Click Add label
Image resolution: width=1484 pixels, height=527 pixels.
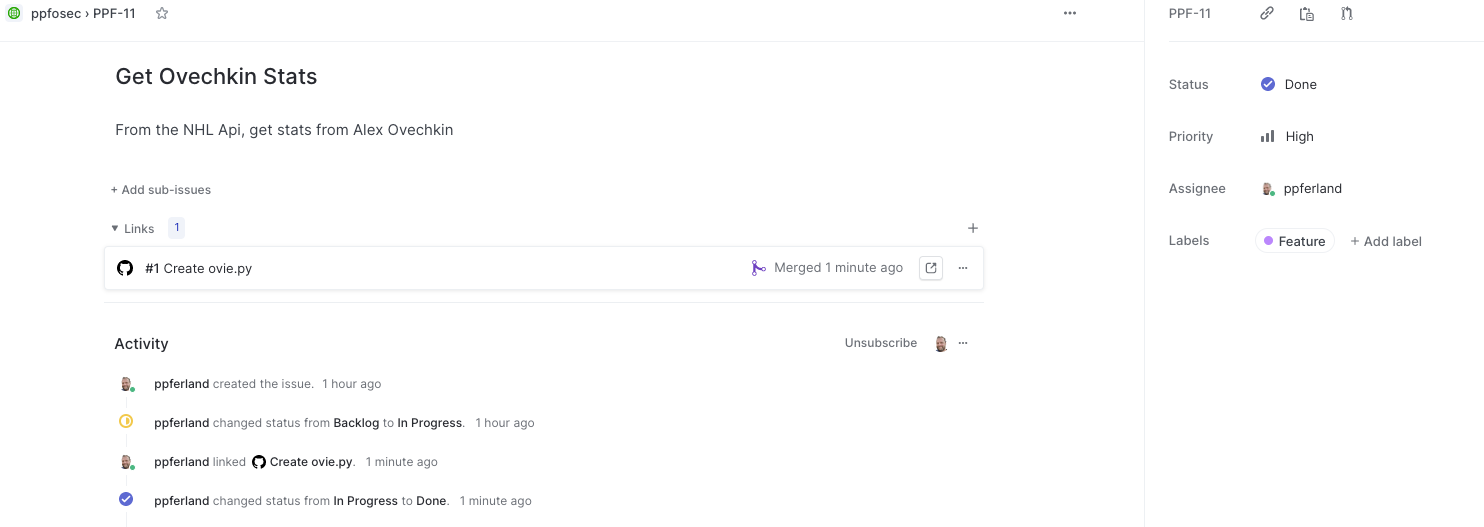(1386, 241)
